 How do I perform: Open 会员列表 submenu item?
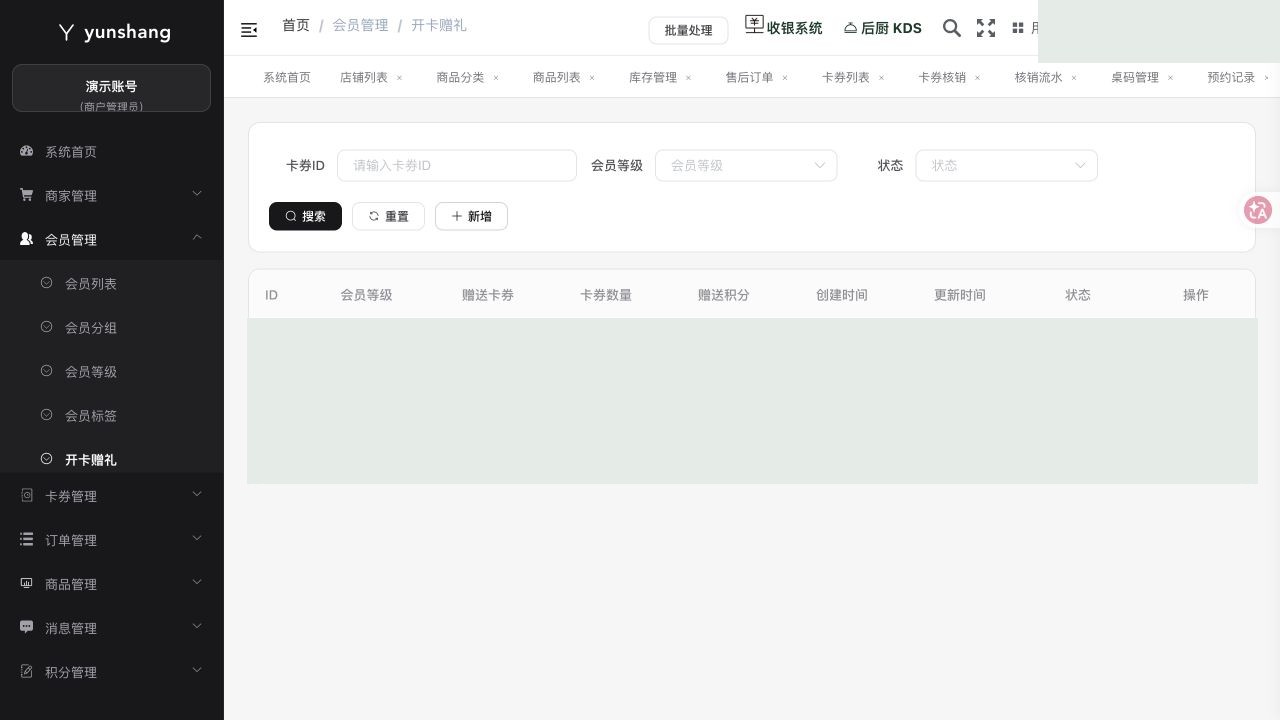point(112,283)
